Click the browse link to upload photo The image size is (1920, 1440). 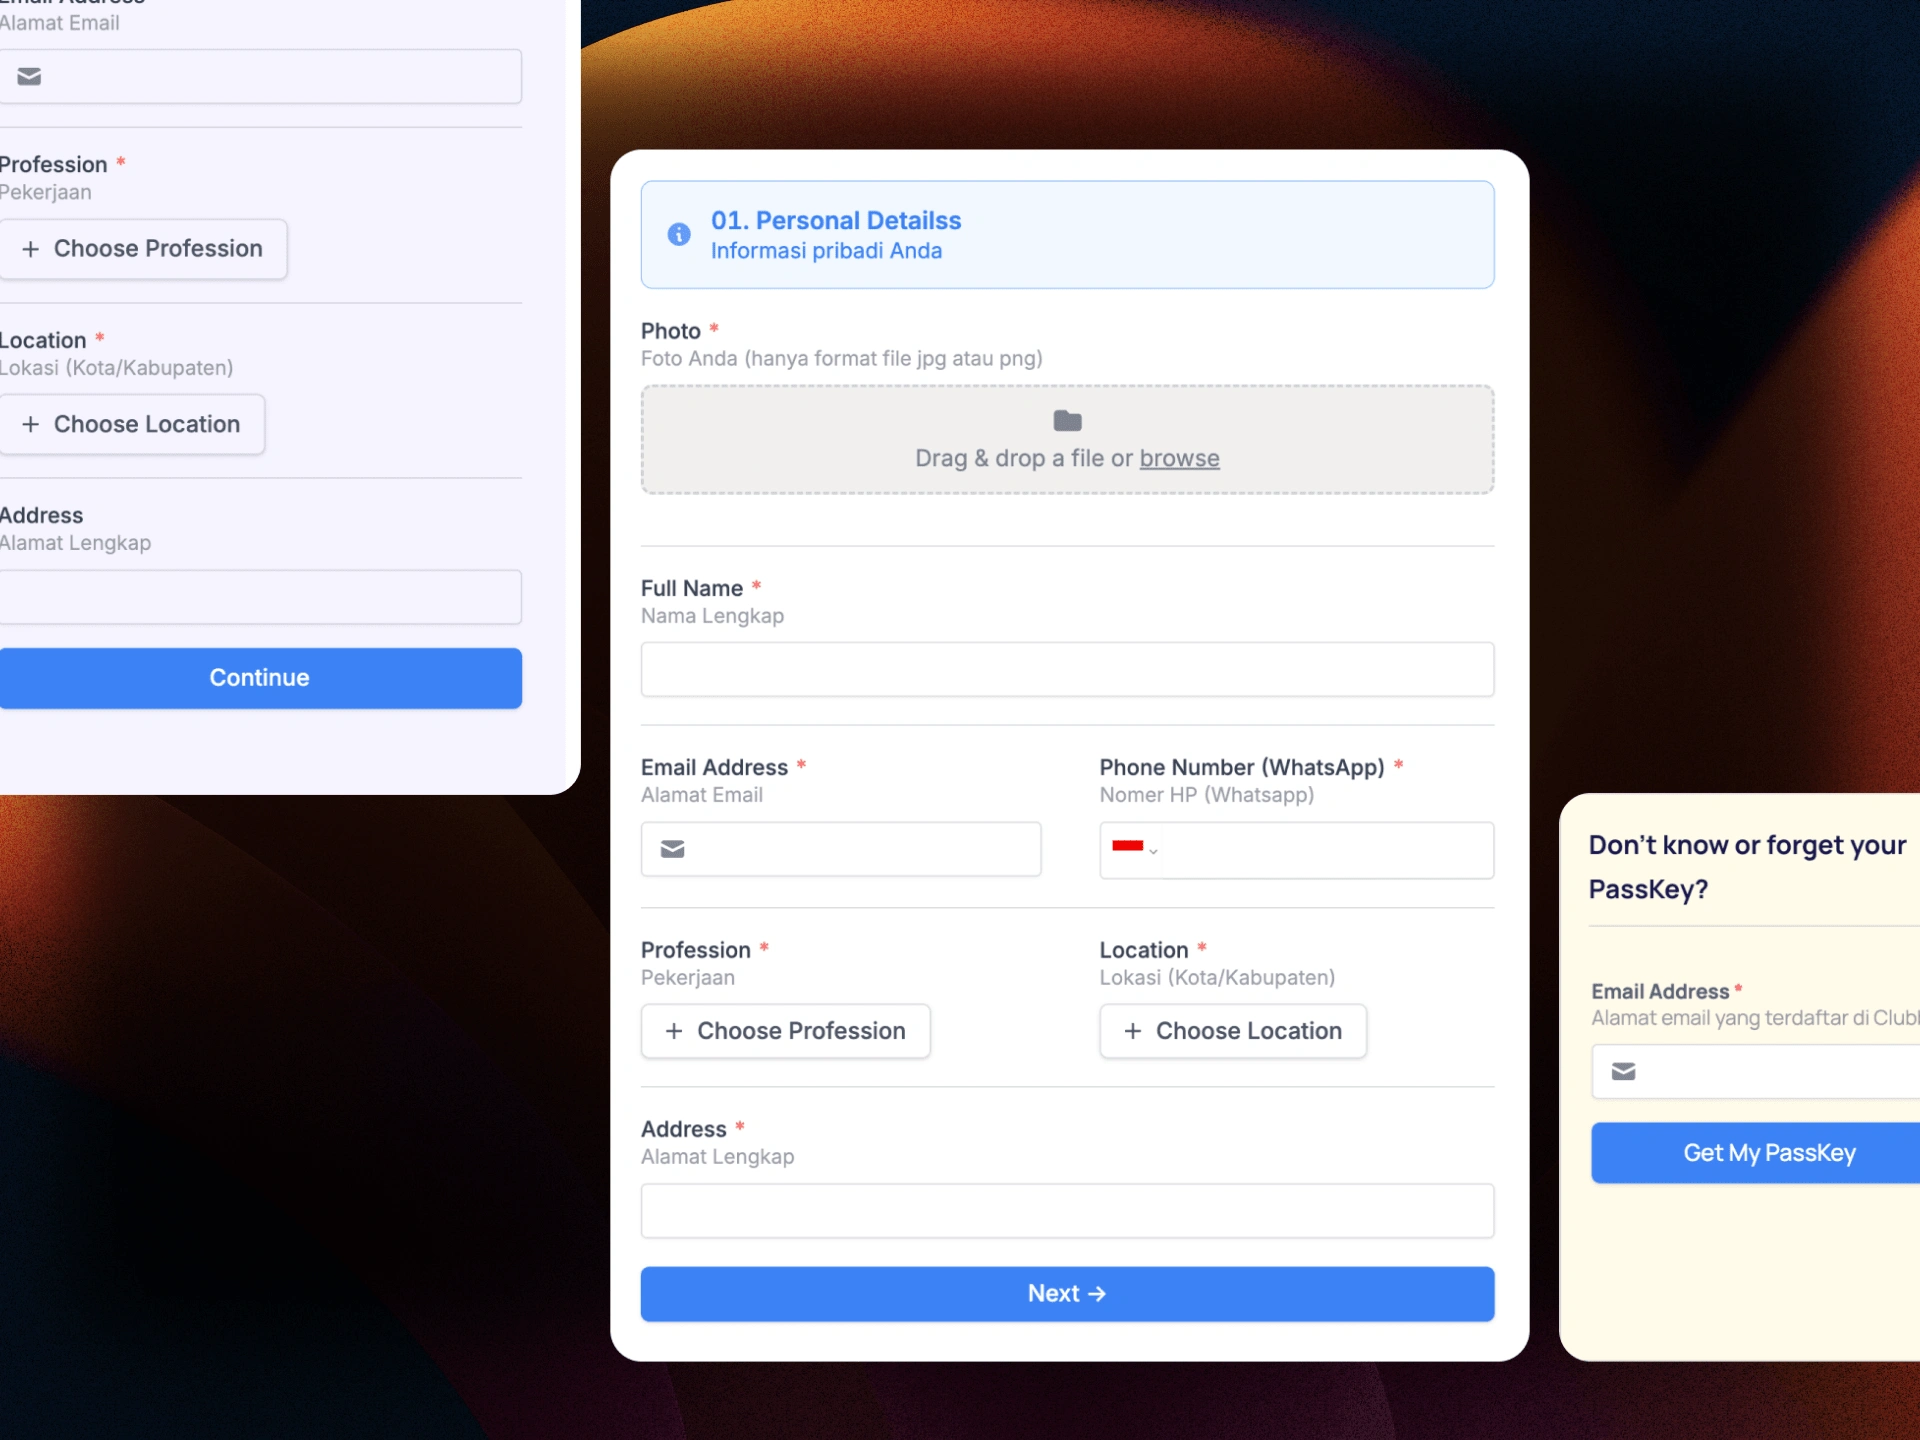click(1179, 458)
